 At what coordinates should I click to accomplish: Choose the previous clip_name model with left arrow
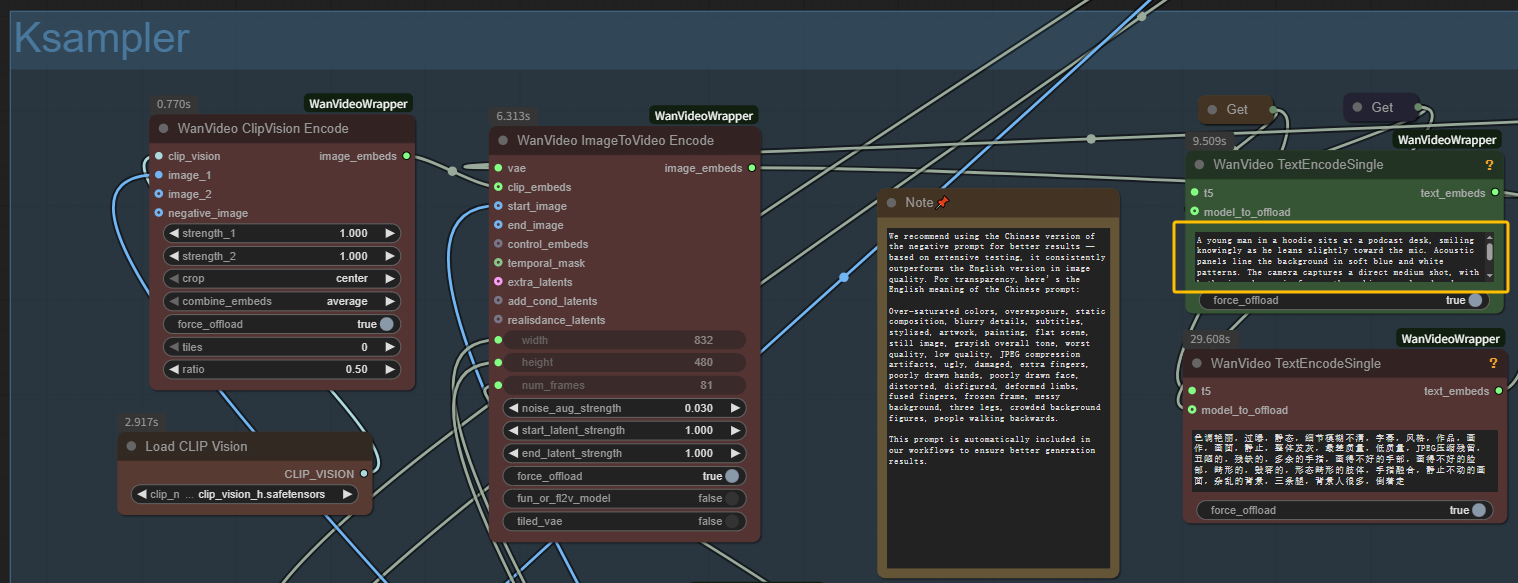pyautogui.click(x=142, y=494)
